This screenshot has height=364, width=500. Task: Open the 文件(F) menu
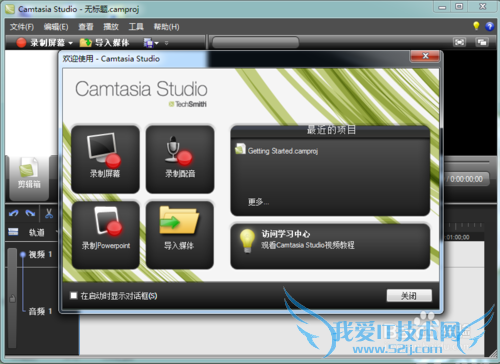(x=22, y=27)
